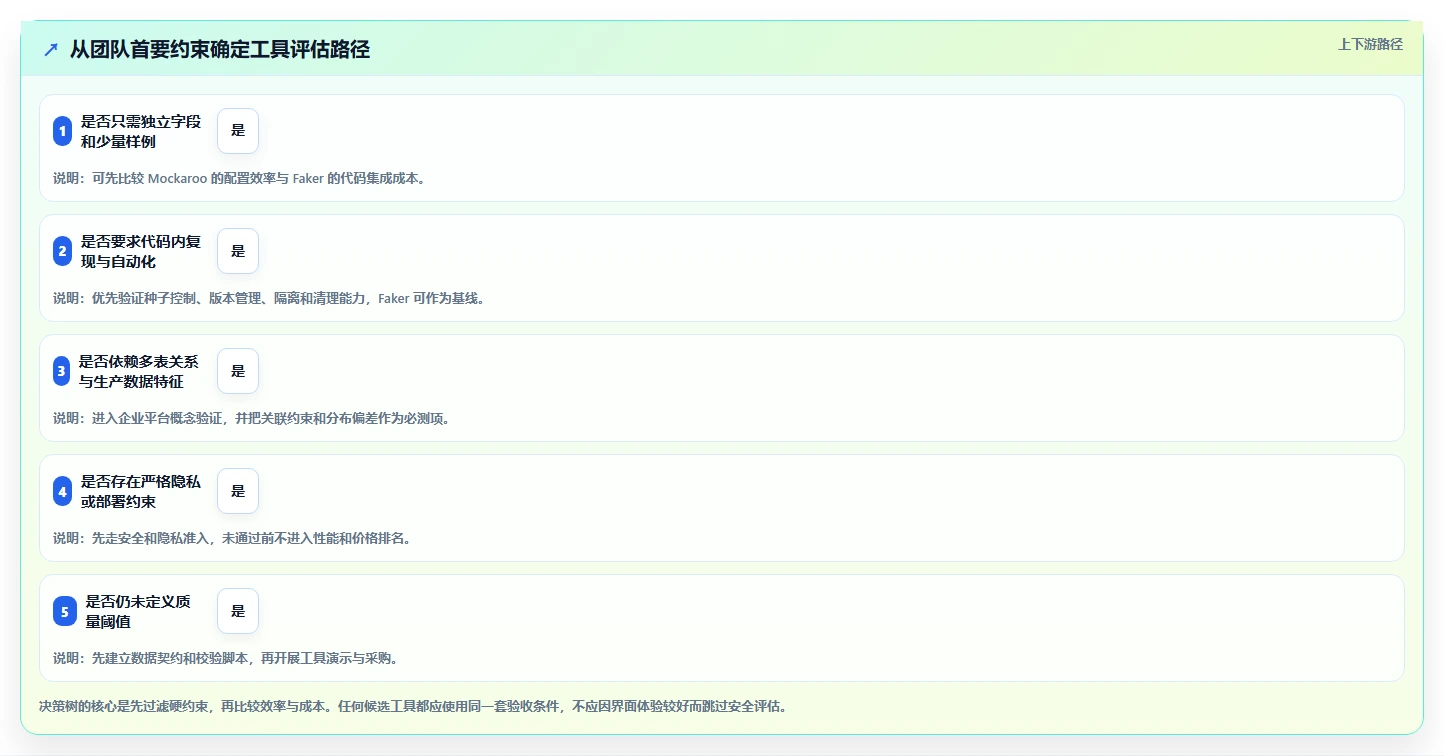Select step badge number 3

point(62,371)
